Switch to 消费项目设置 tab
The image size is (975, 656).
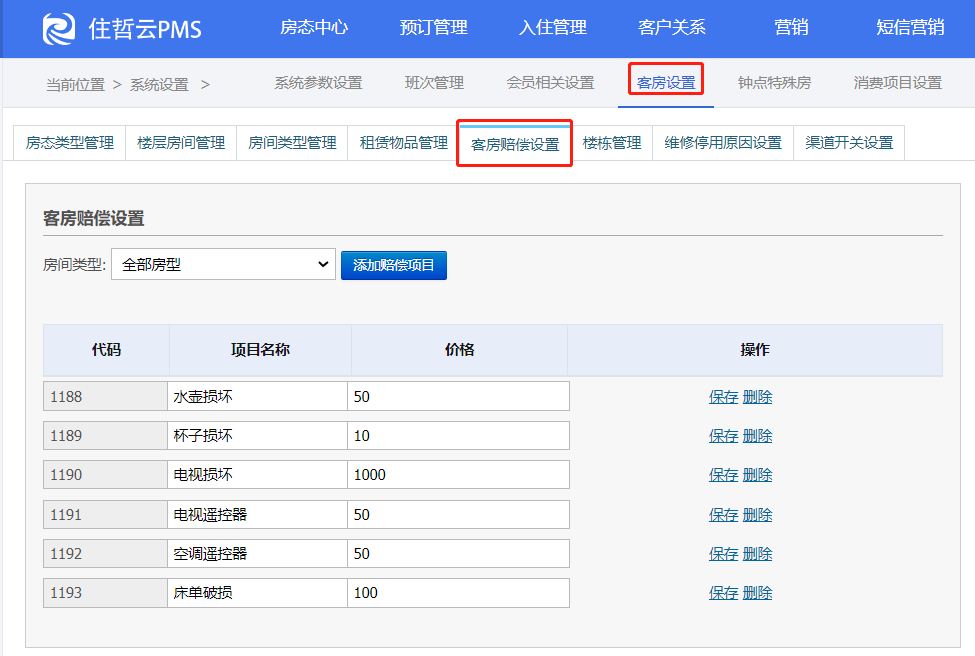[897, 83]
